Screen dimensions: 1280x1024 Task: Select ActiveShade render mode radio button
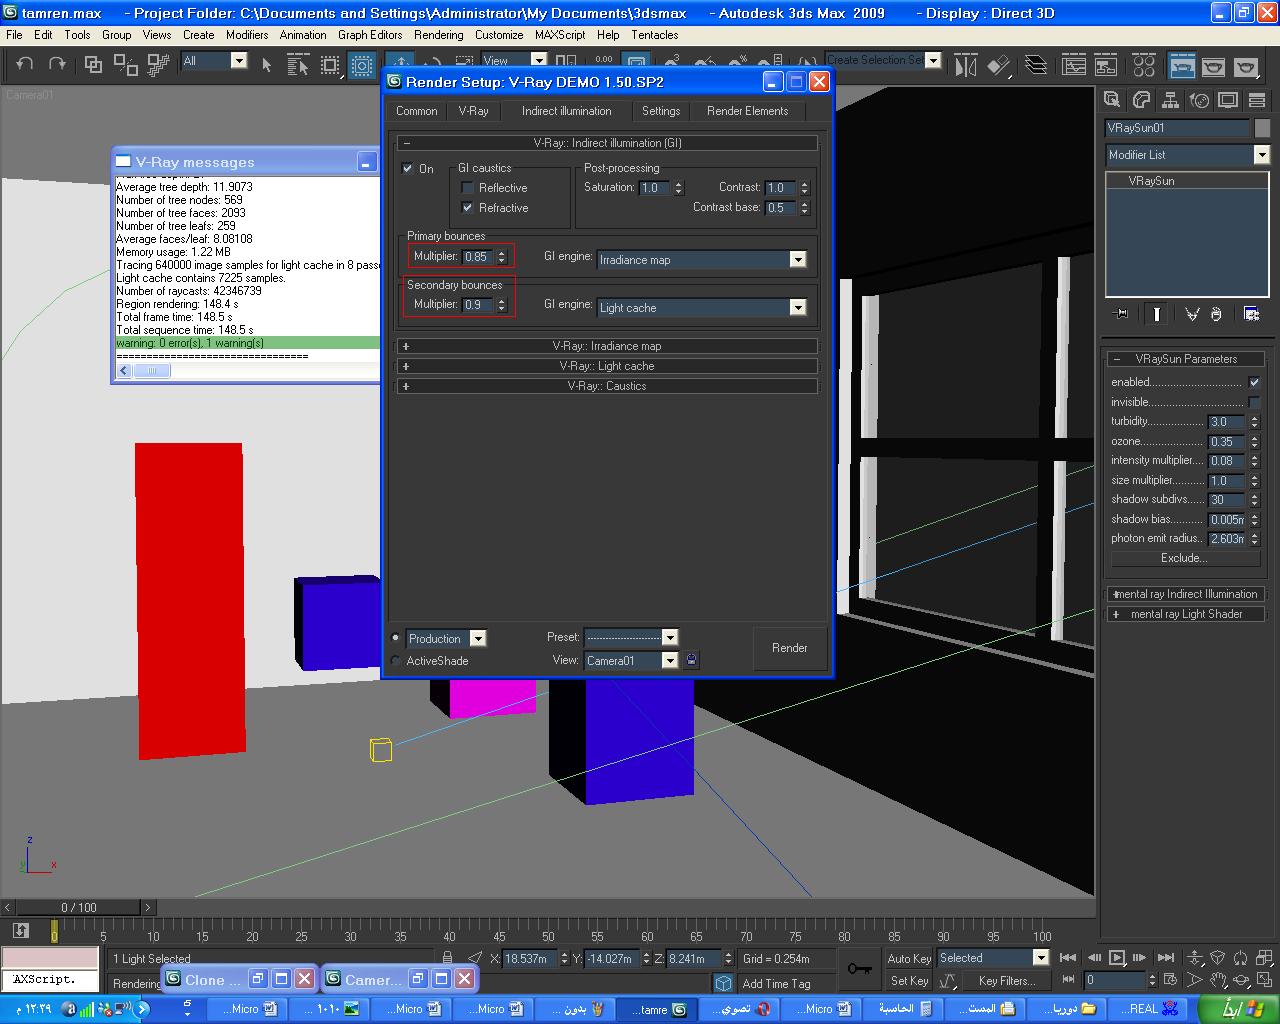[396, 661]
